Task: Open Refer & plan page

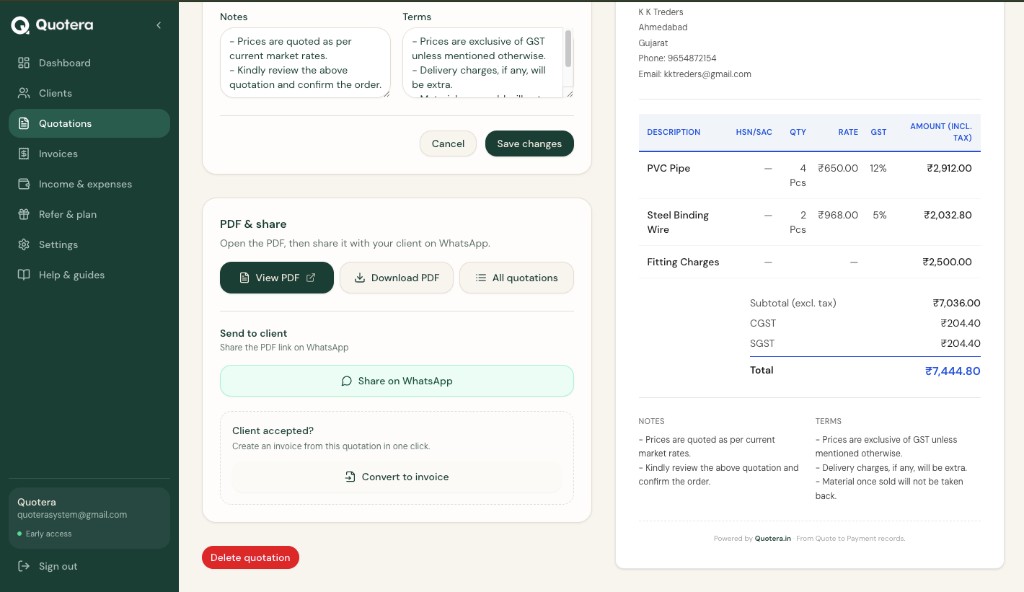Action: [x=89, y=214]
